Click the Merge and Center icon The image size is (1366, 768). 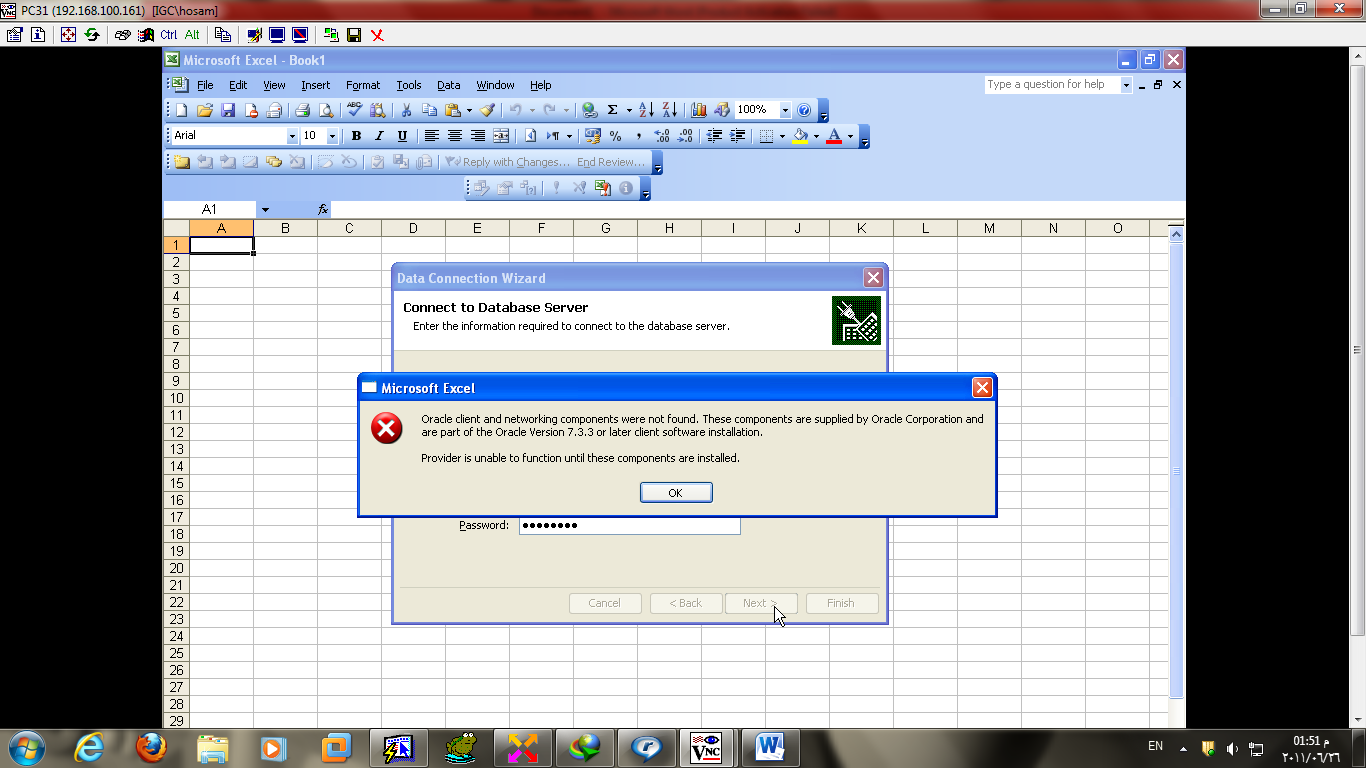click(501, 136)
